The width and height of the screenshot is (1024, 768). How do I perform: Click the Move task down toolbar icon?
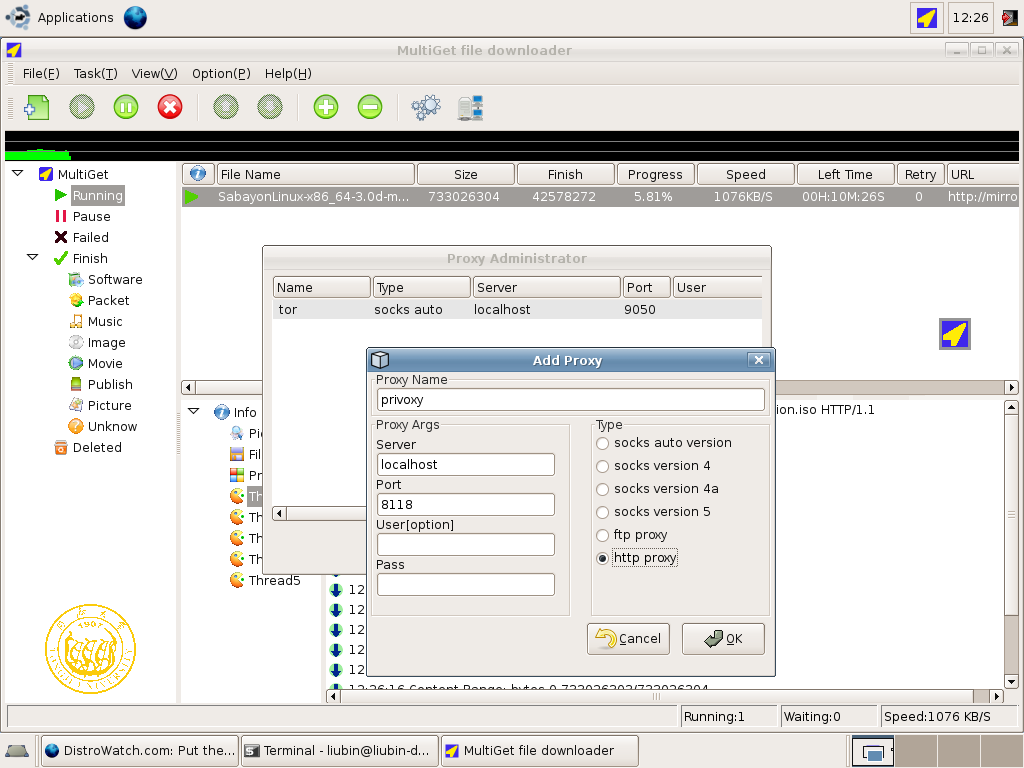pos(270,107)
